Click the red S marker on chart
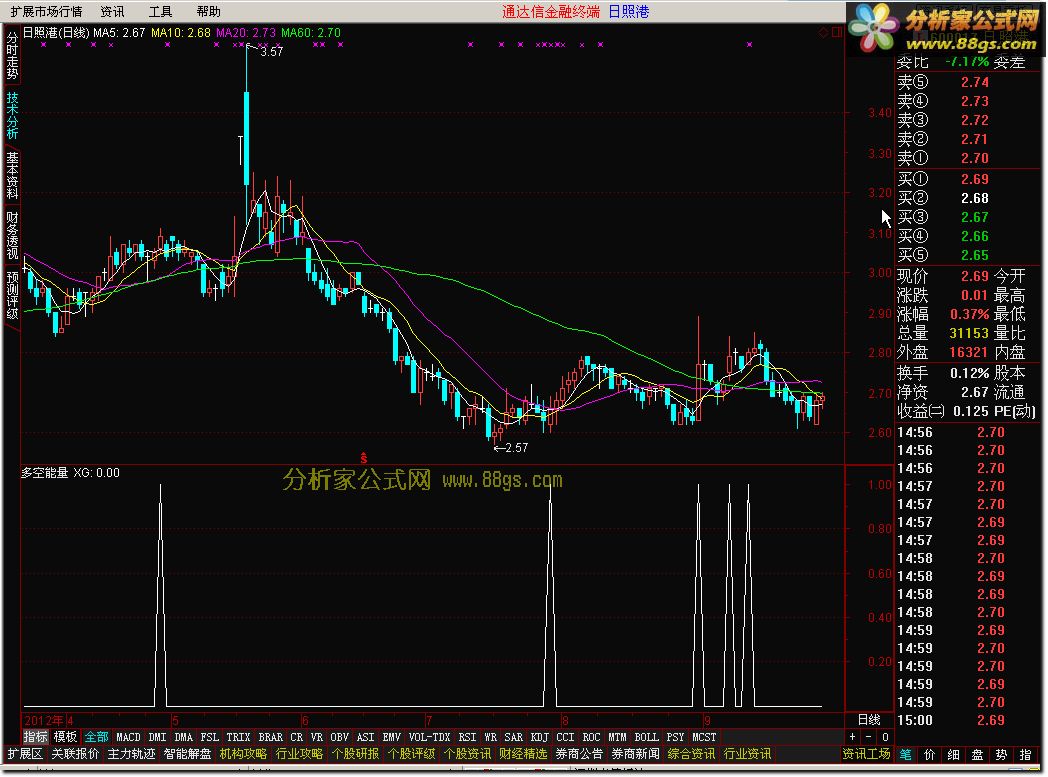Screen dimensions: 1048x777 tap(364, 458)
